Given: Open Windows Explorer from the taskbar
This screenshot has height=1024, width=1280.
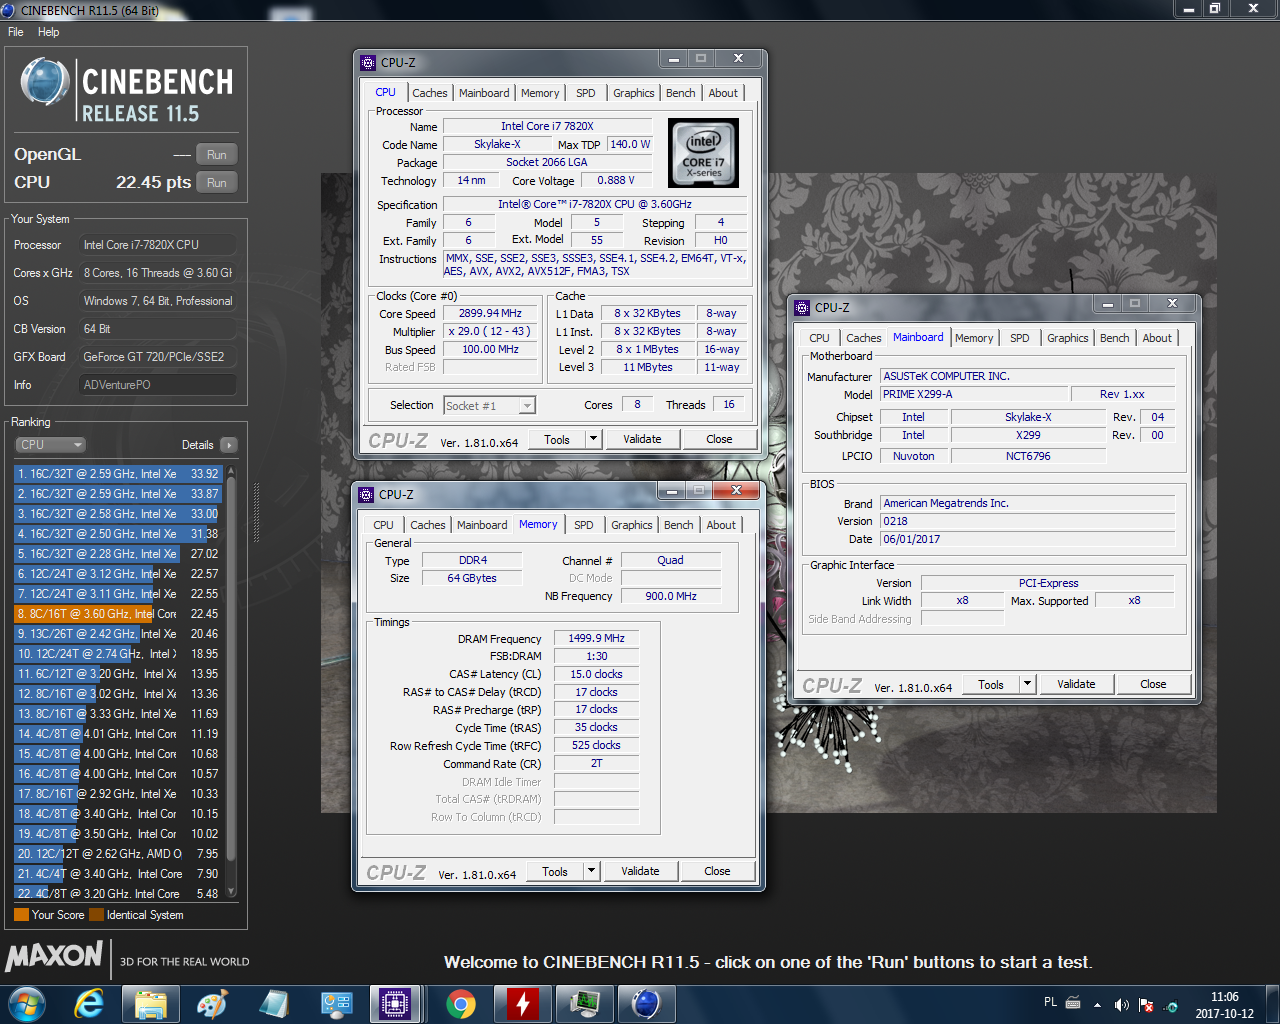Looking at the screenshot, I should (x=151, y=1003).
